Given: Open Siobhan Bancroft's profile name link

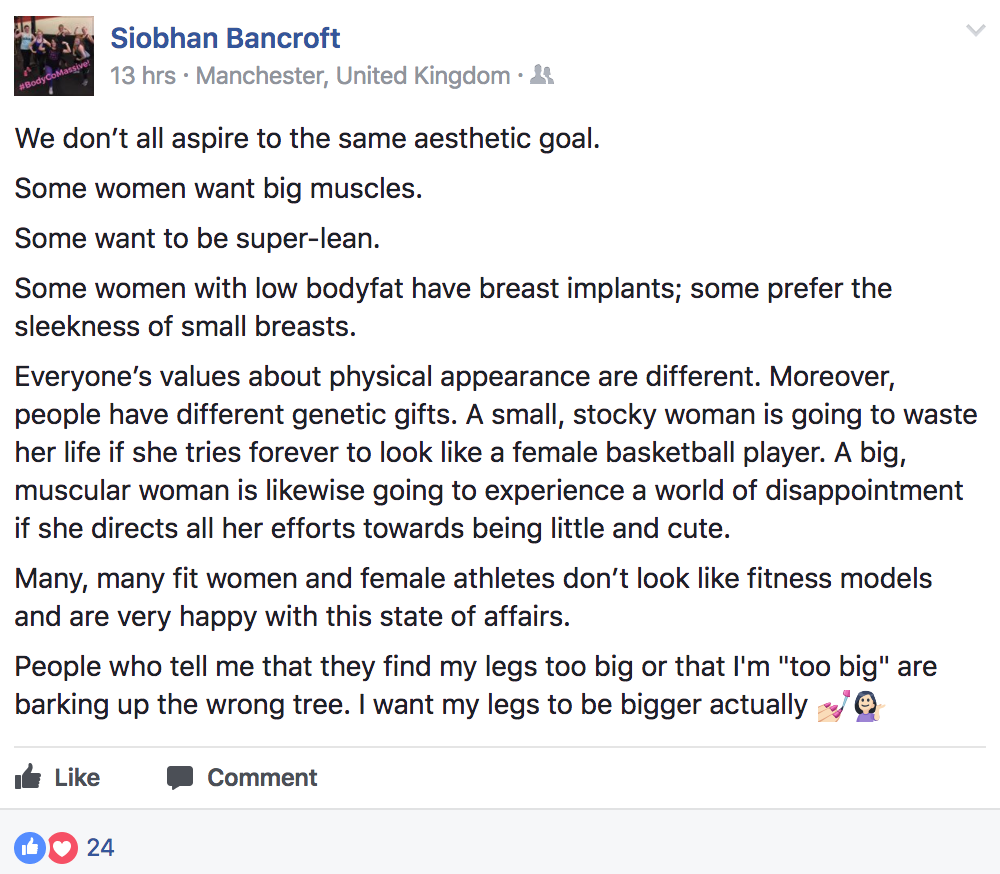Looking at the screenshot, I should [x=225, y=38].
